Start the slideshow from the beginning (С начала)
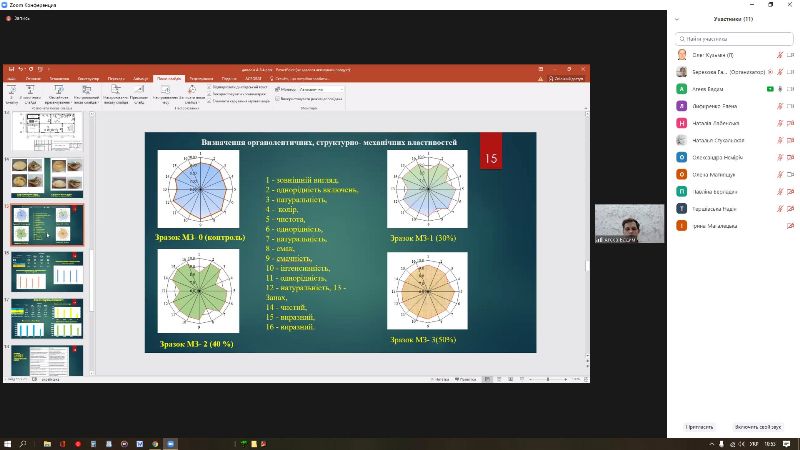 coord(11,94)
